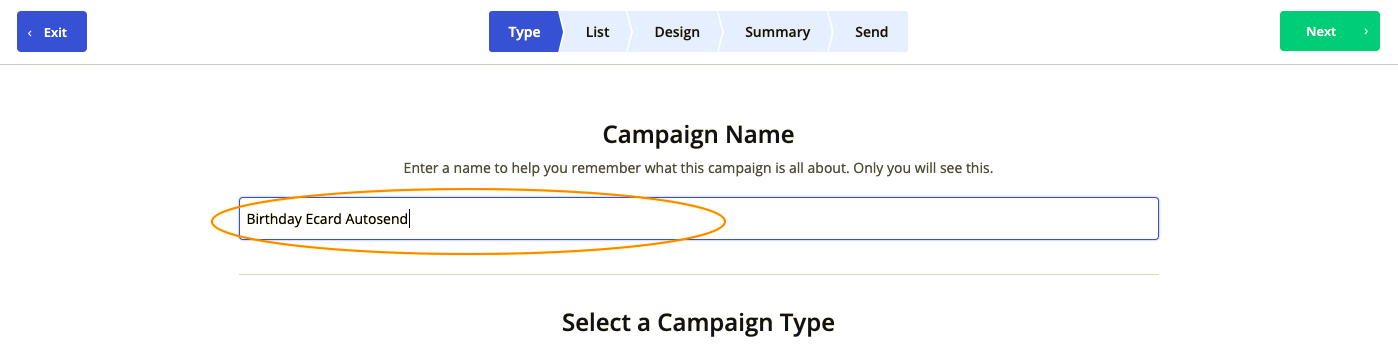Click the left chevron icon in Exit button

pos(30,32)
